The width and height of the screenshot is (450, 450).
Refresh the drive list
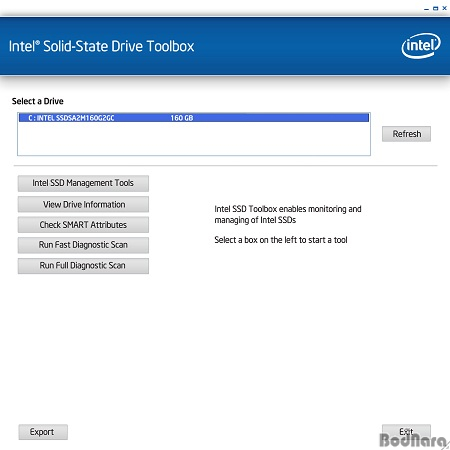click(406, 134)
